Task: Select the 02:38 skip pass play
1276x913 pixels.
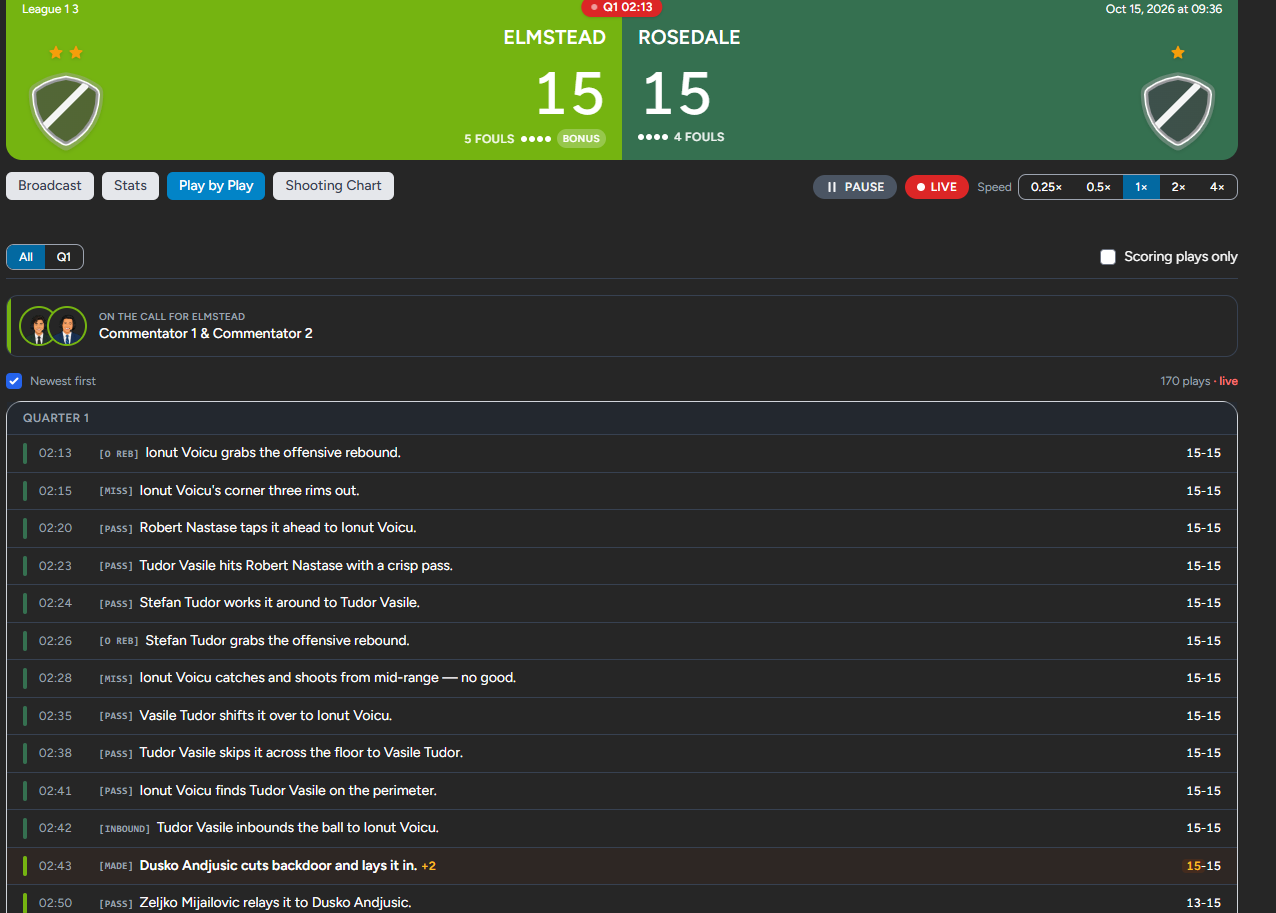Action: [x=622, y=753]
